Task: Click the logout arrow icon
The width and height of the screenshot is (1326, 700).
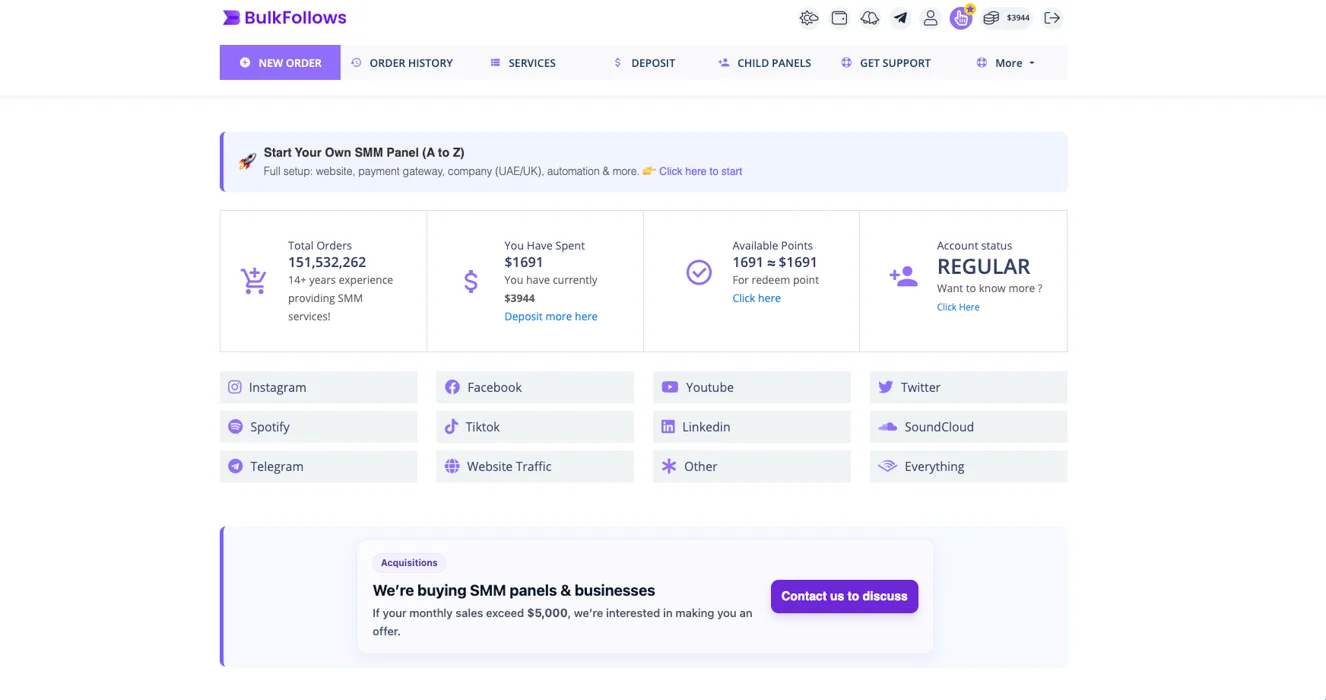Action: click(x=1052, y=18)
